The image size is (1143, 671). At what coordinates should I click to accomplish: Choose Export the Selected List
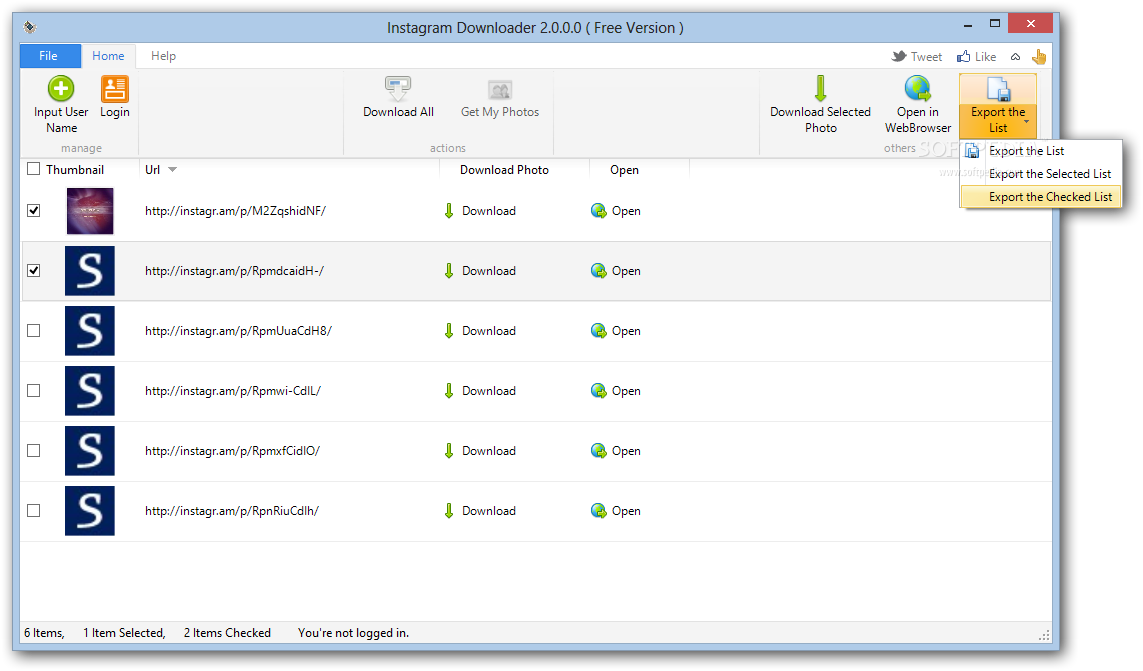pyautogui.click(x=1050, y=174)
